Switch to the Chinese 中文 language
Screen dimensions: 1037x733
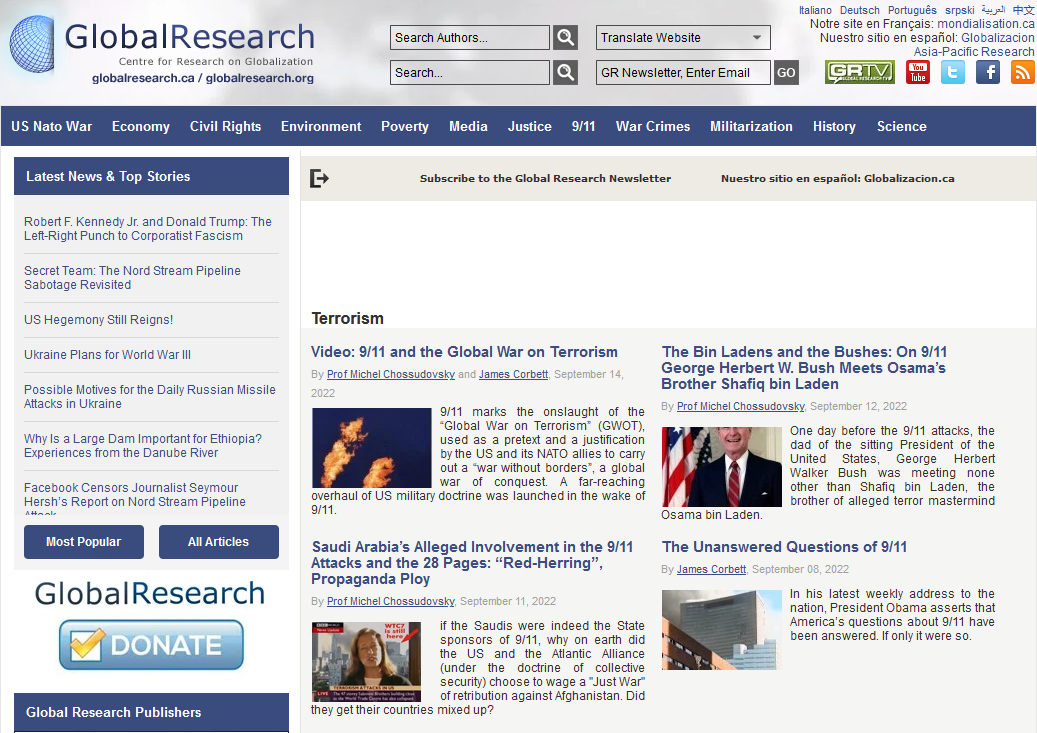pos(1023,10)
